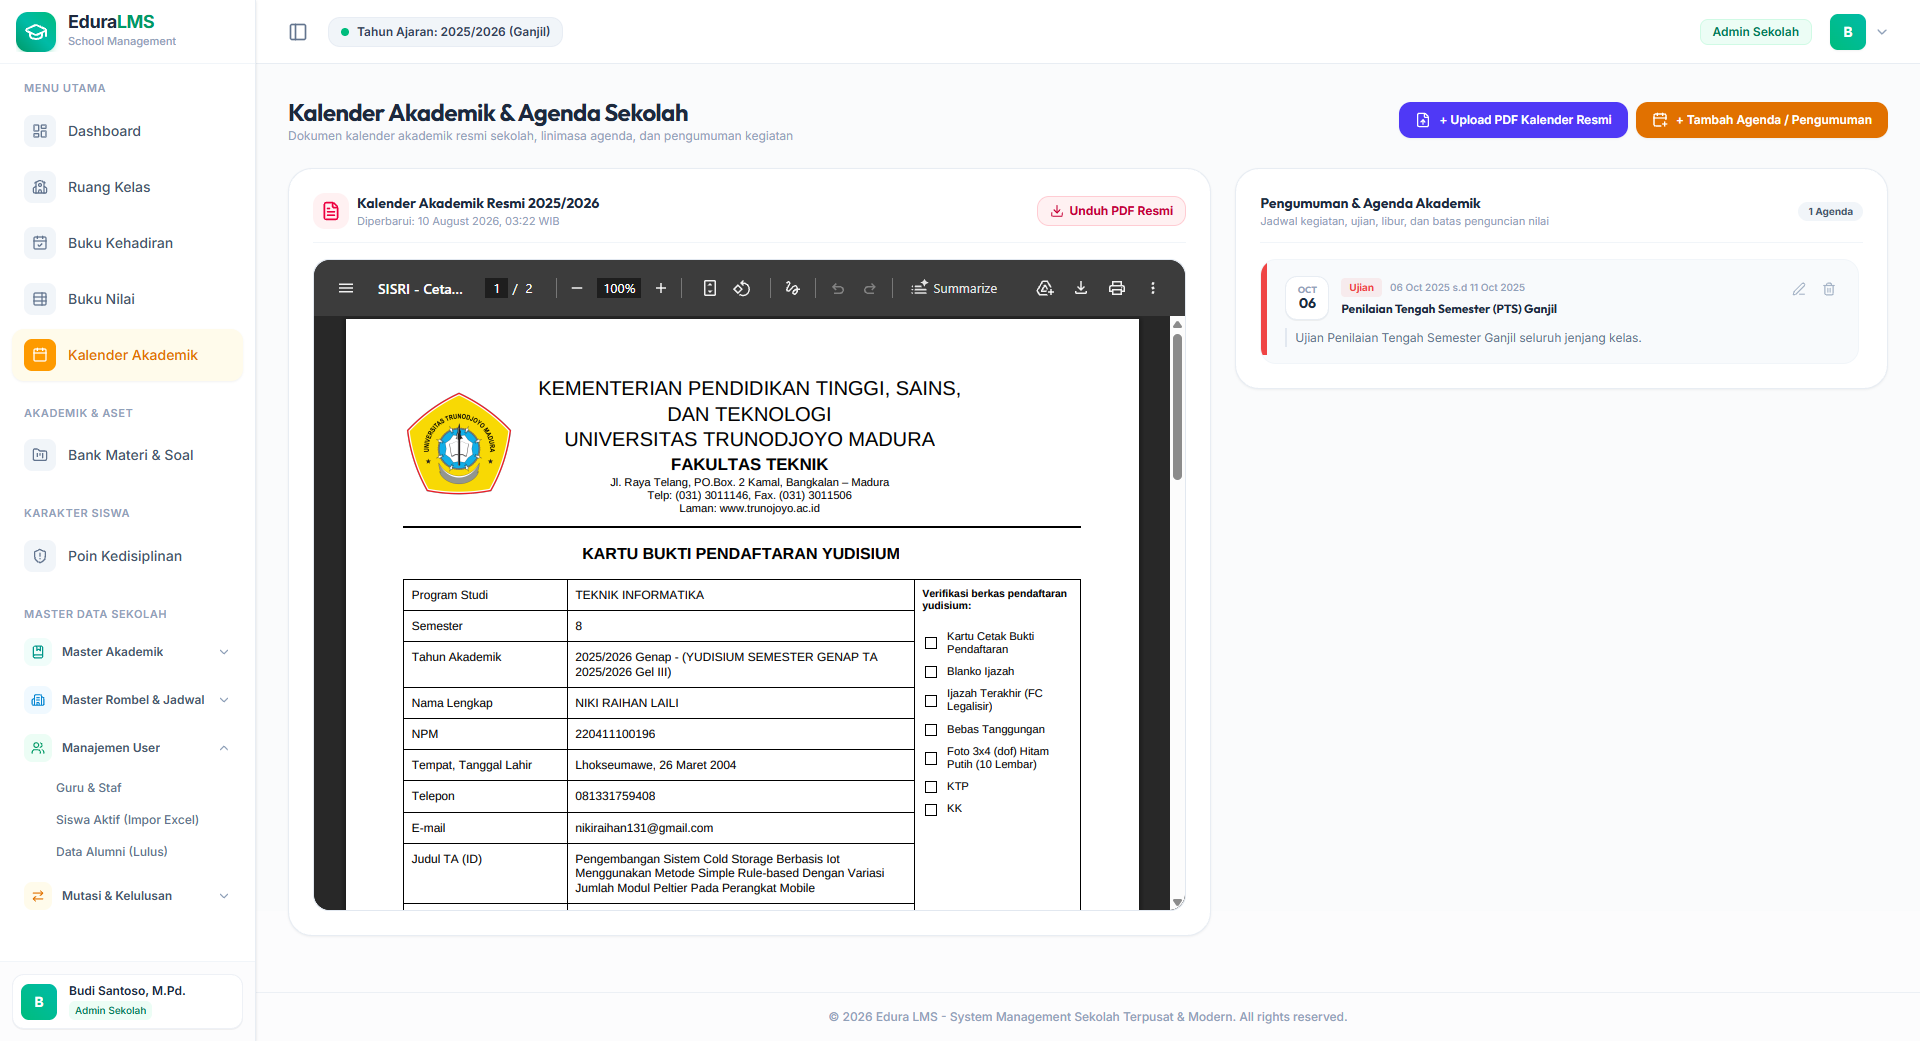Tick the Kartu Cetak Bukti Pendaftaran checkbox

[x=931, y=643]
